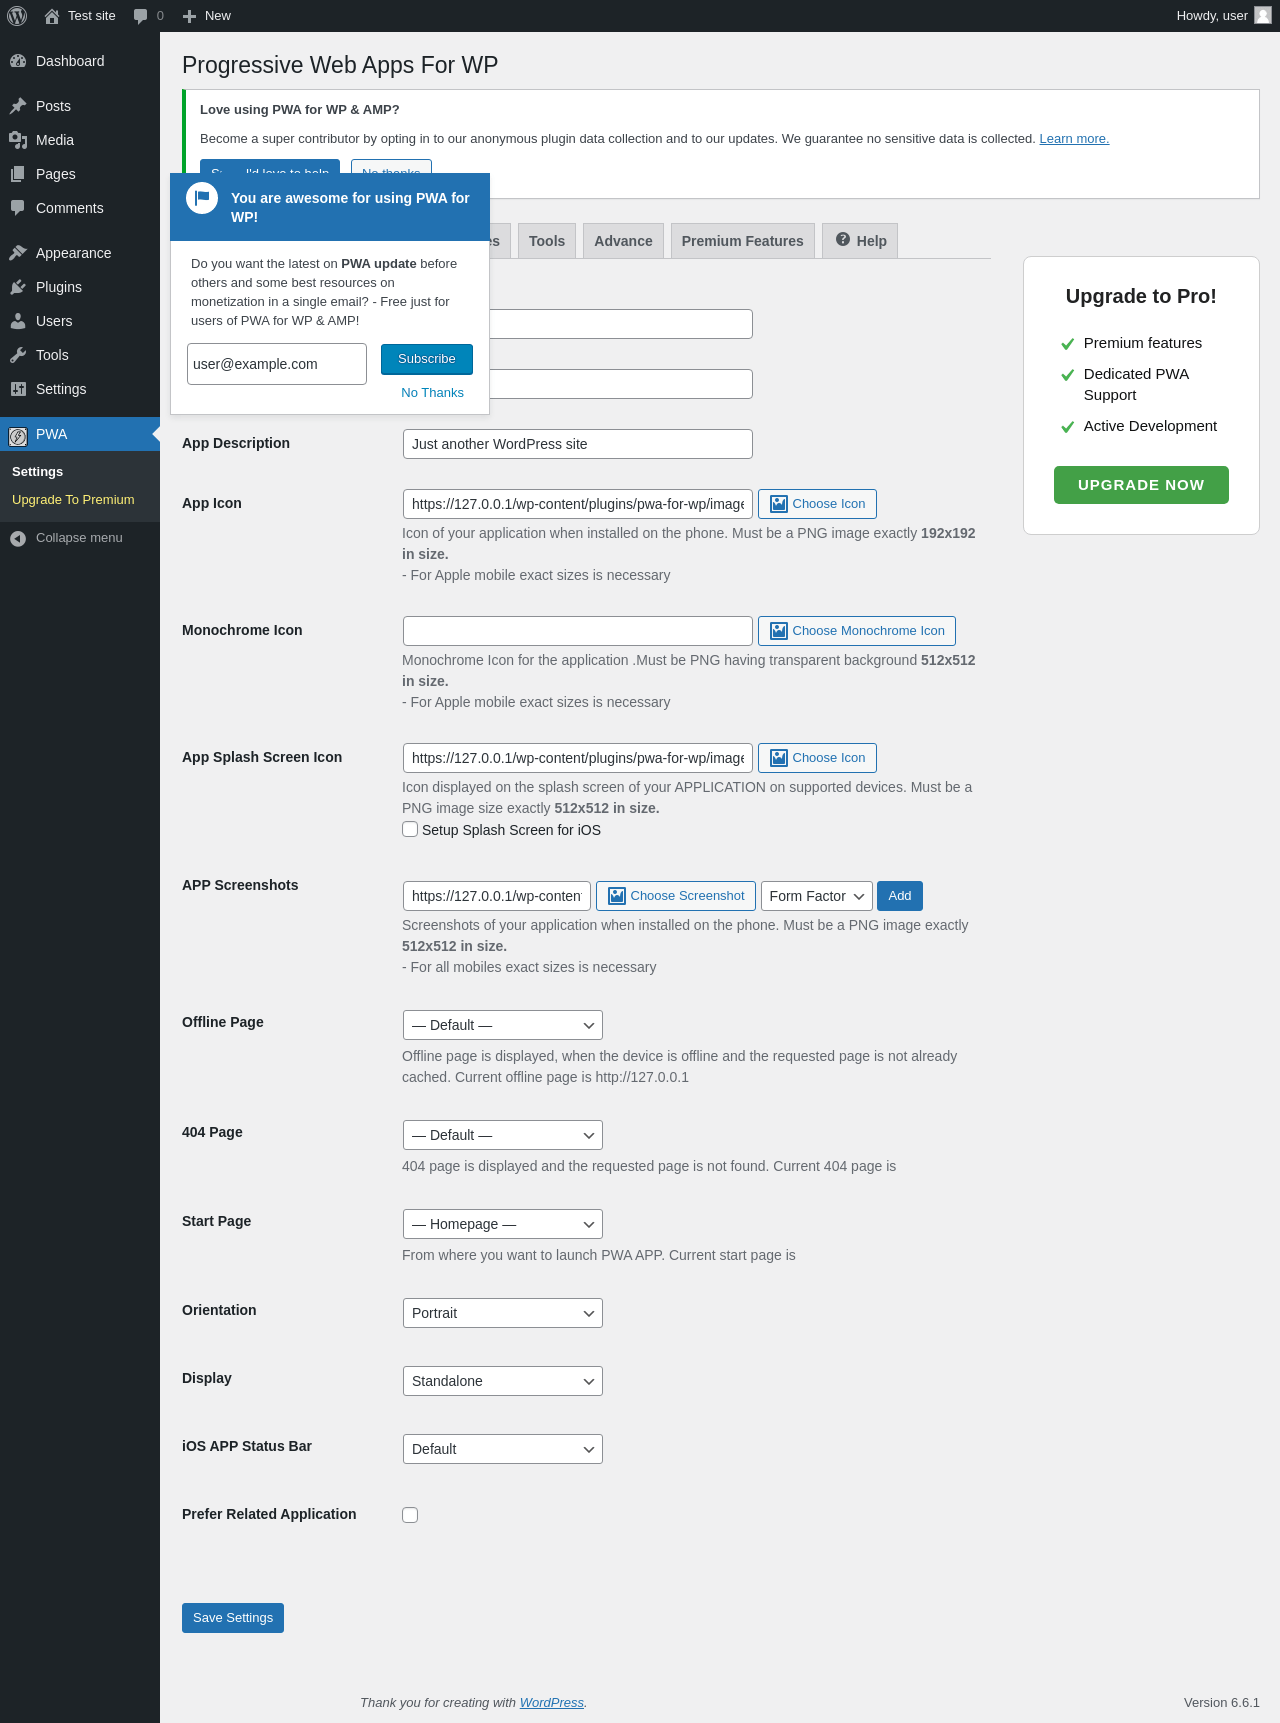1280x1723 pixels.
Task: Select Settings in the PWA submenu
Action: 37,472
